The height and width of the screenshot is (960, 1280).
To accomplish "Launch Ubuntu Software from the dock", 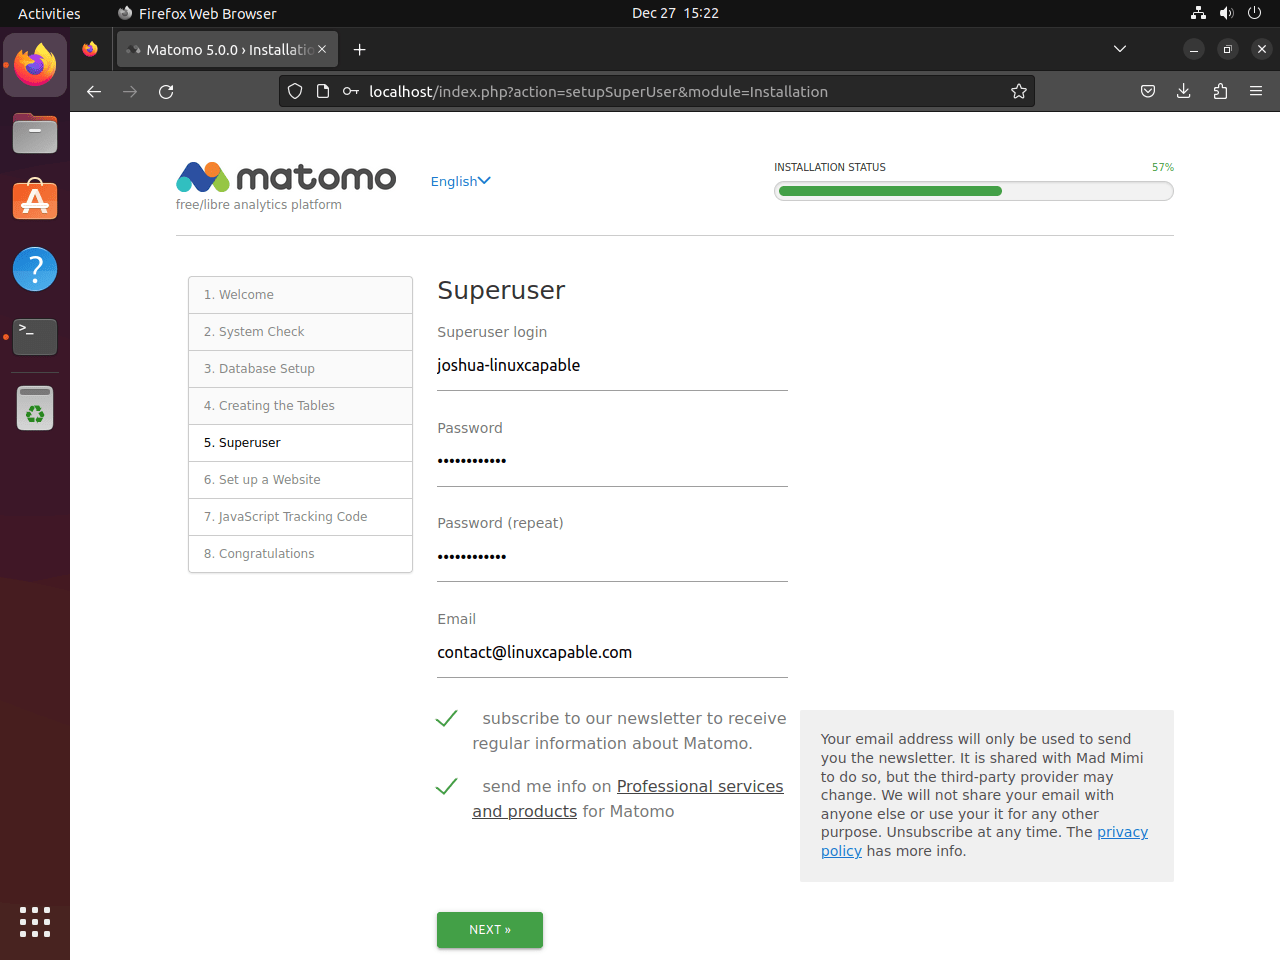I will (35, 200).
